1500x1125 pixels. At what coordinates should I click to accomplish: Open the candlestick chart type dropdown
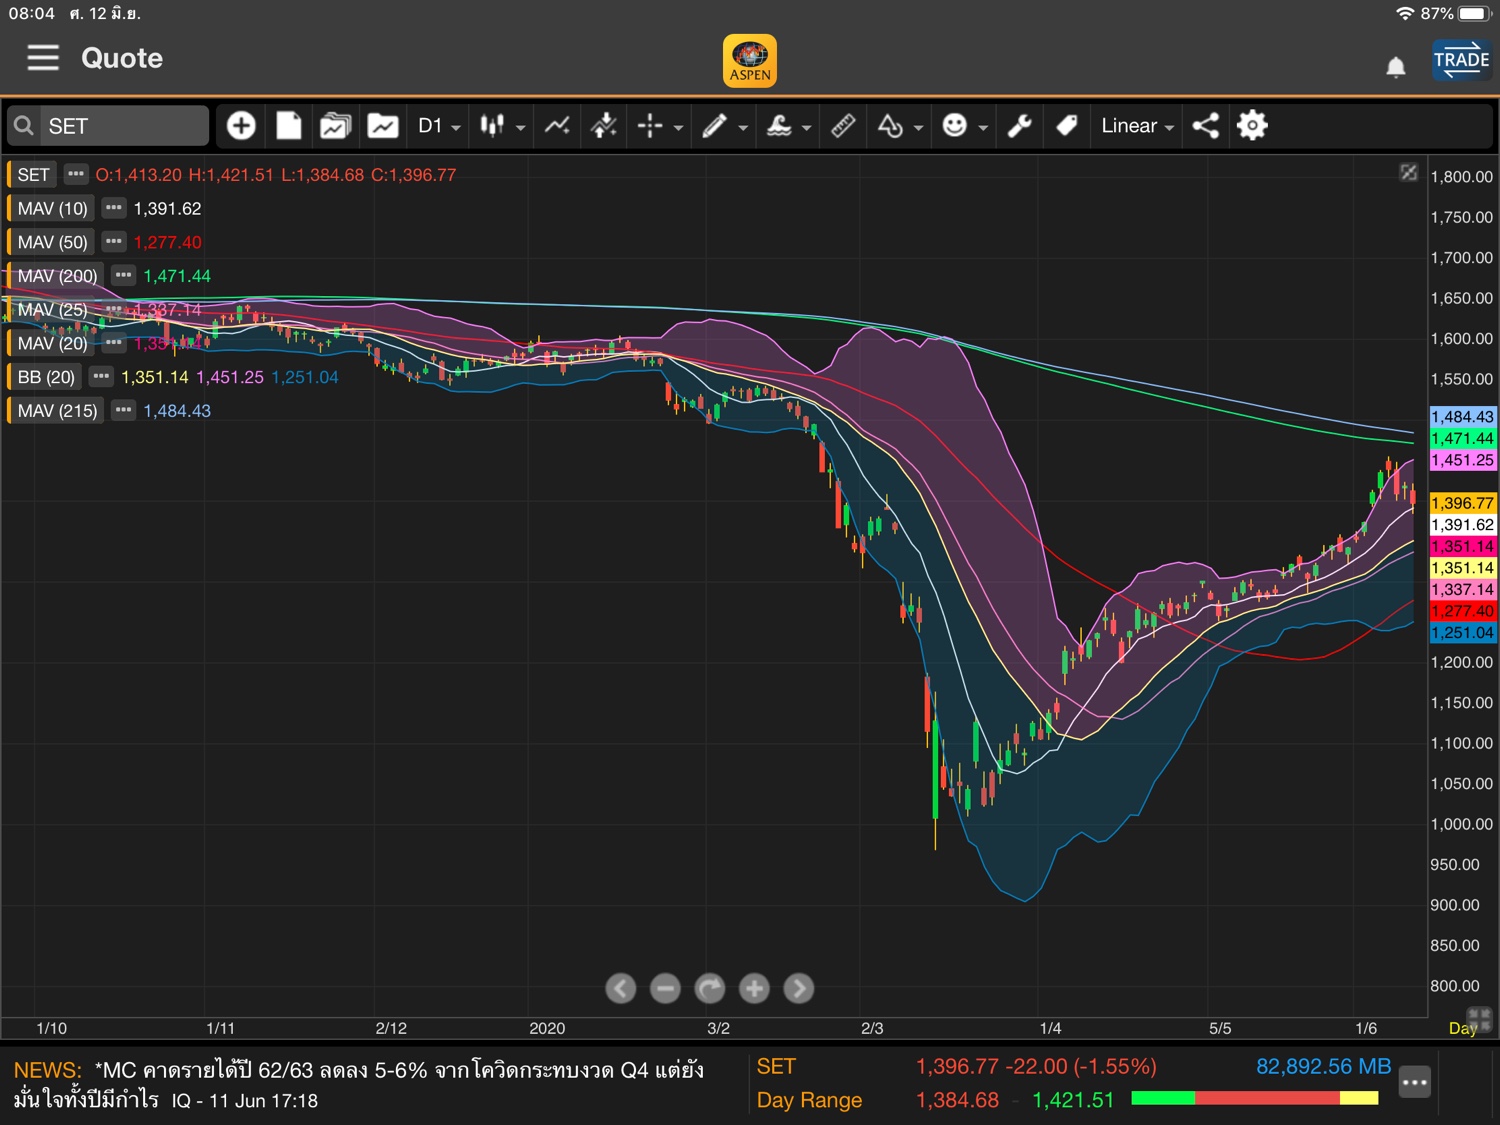click(x=502, y=126)
